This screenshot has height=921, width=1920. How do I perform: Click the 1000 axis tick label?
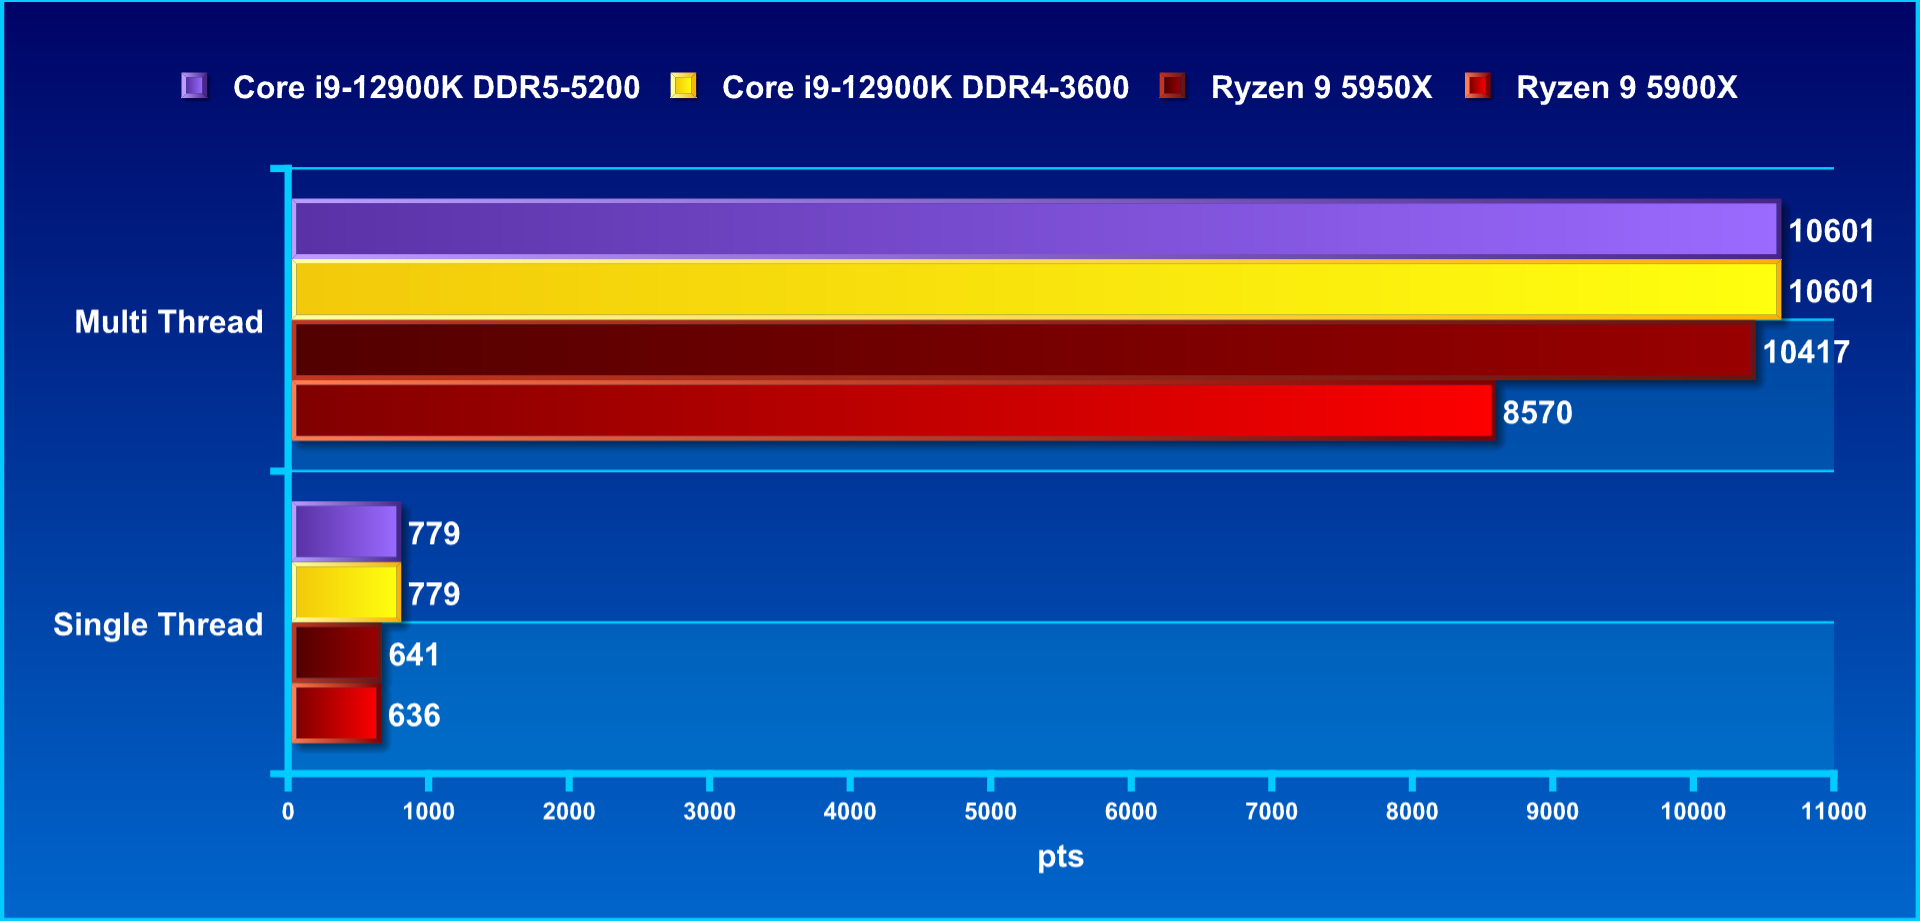428,812
